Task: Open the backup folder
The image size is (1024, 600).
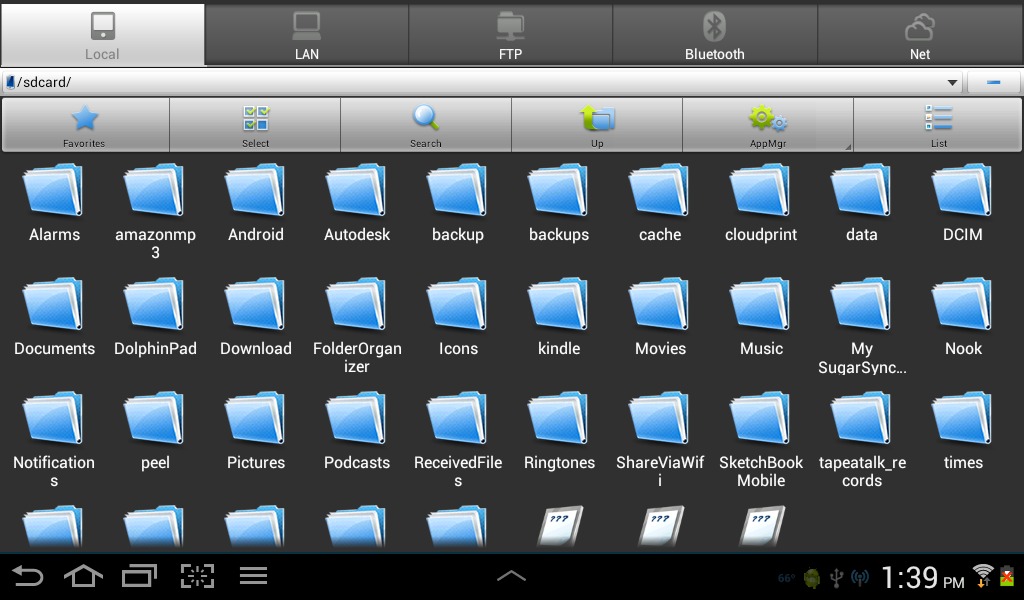Action: click(x=458, y=202)
